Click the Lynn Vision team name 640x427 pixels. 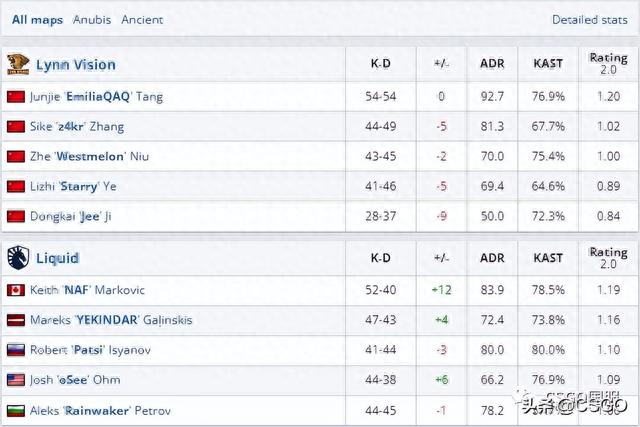[x=75, y=64]
